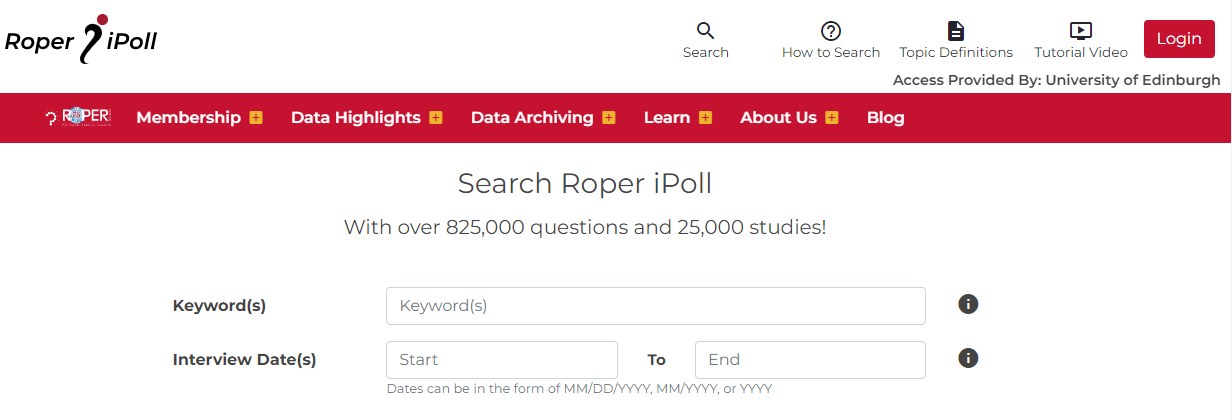This screenshot has width=1232, height=420.
Task: Open Topic Definitions document icon
Action: pyautogui.click(x=956, y=31)
